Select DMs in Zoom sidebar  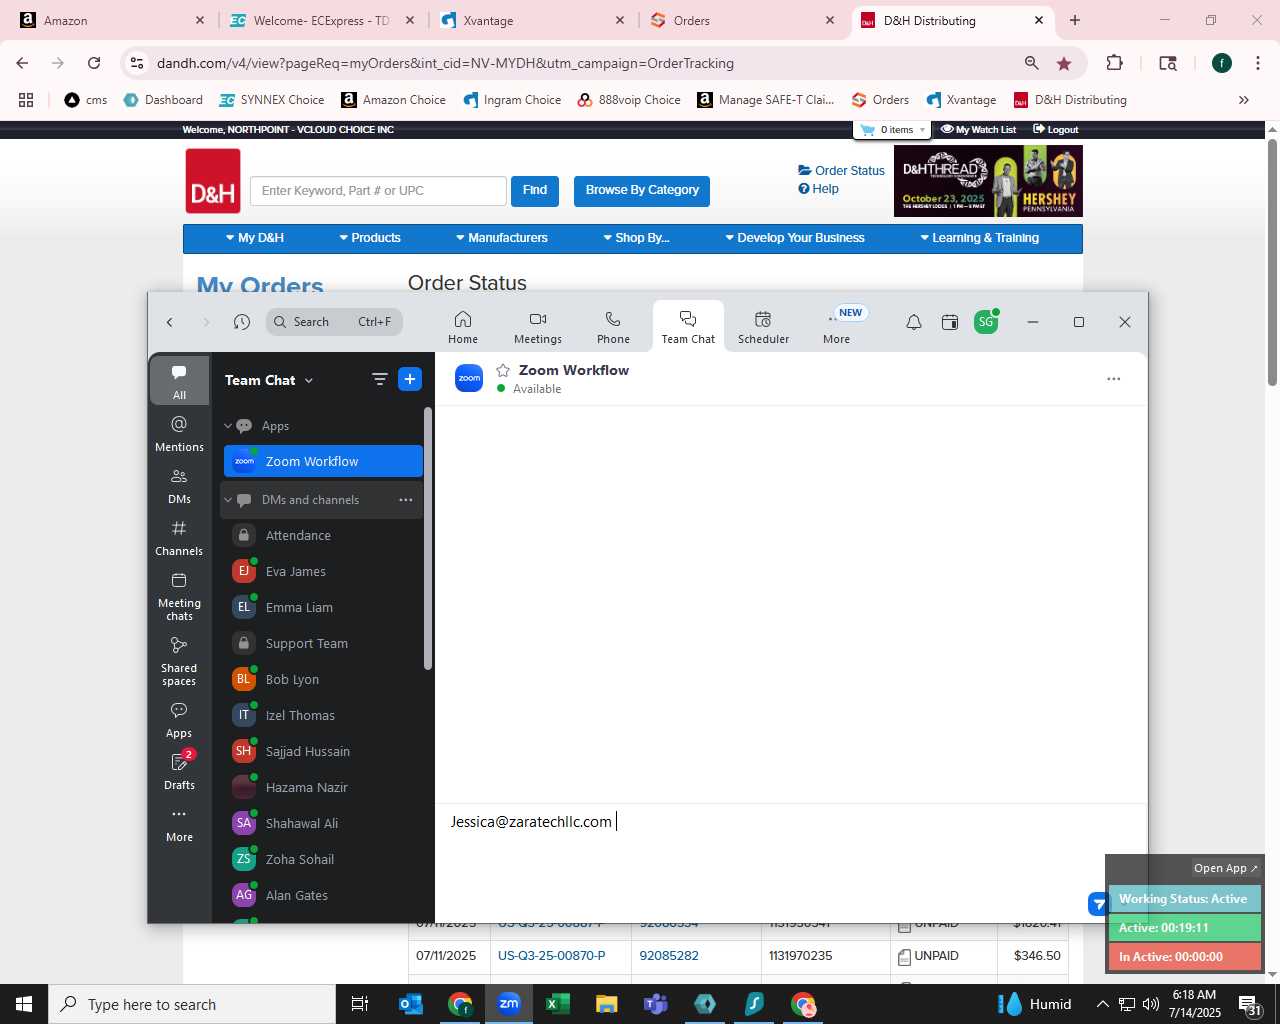[x=180, y=486]
